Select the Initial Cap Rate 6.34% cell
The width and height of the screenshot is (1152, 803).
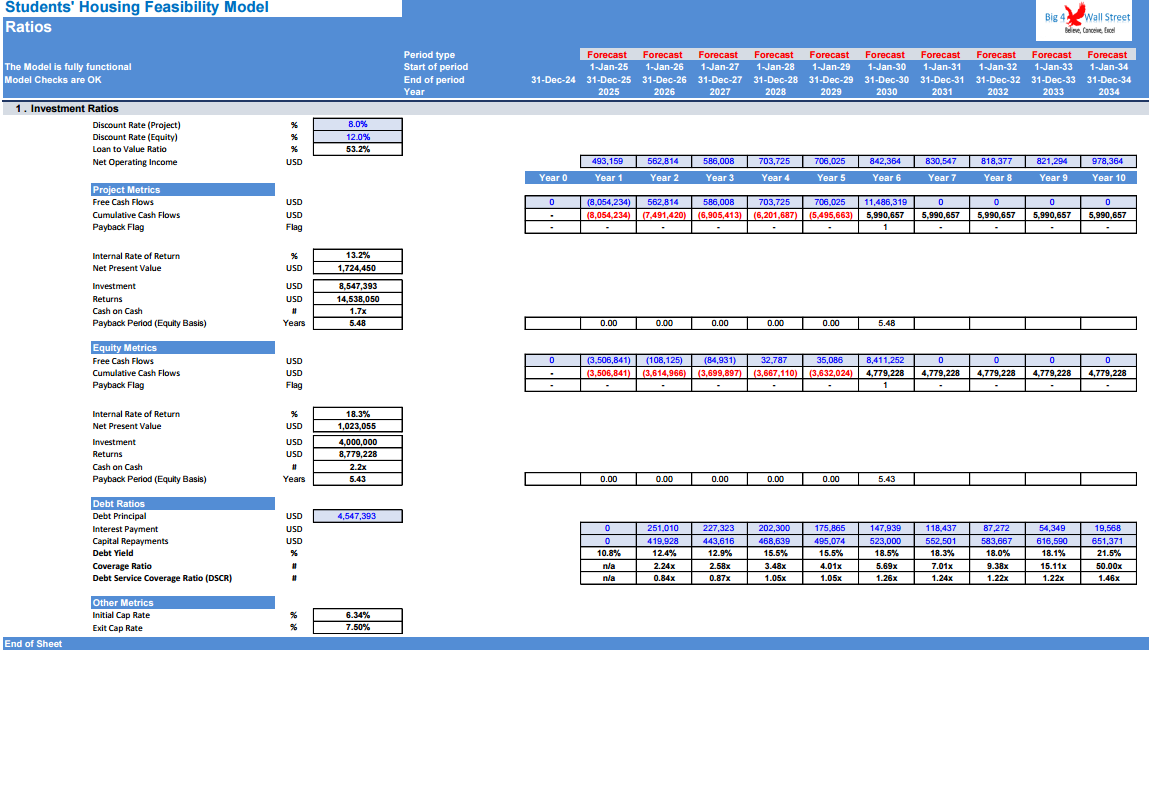358,615
